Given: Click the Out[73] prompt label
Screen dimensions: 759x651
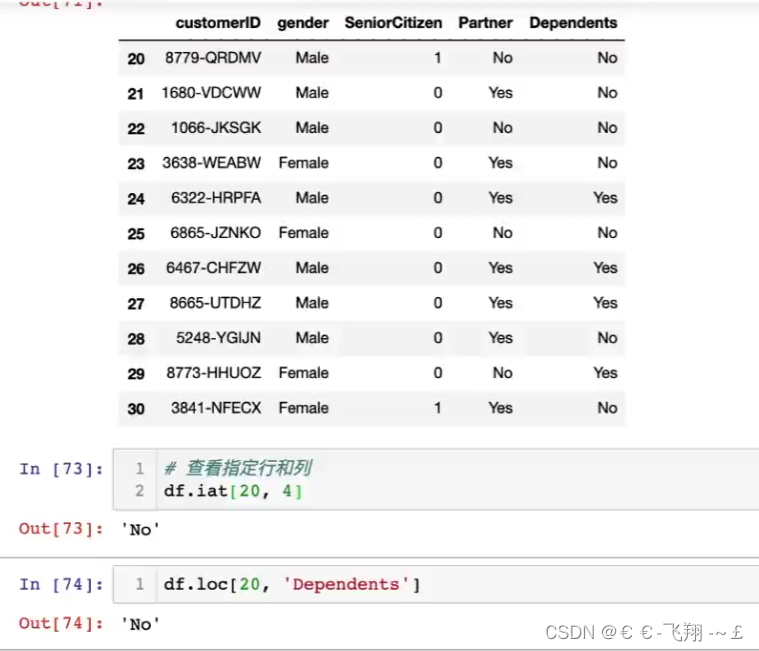Looking at the screenshot, I should (x=61, y=529).
